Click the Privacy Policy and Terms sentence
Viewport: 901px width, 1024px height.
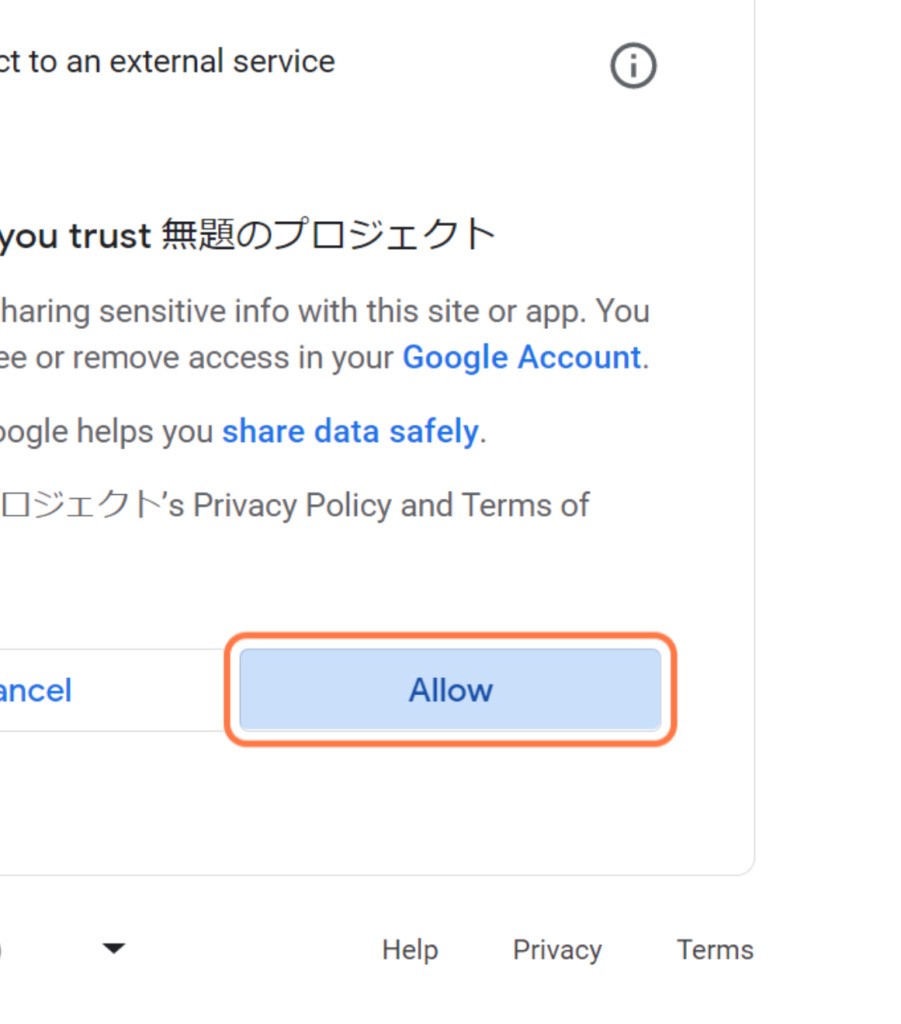[294, 505]
